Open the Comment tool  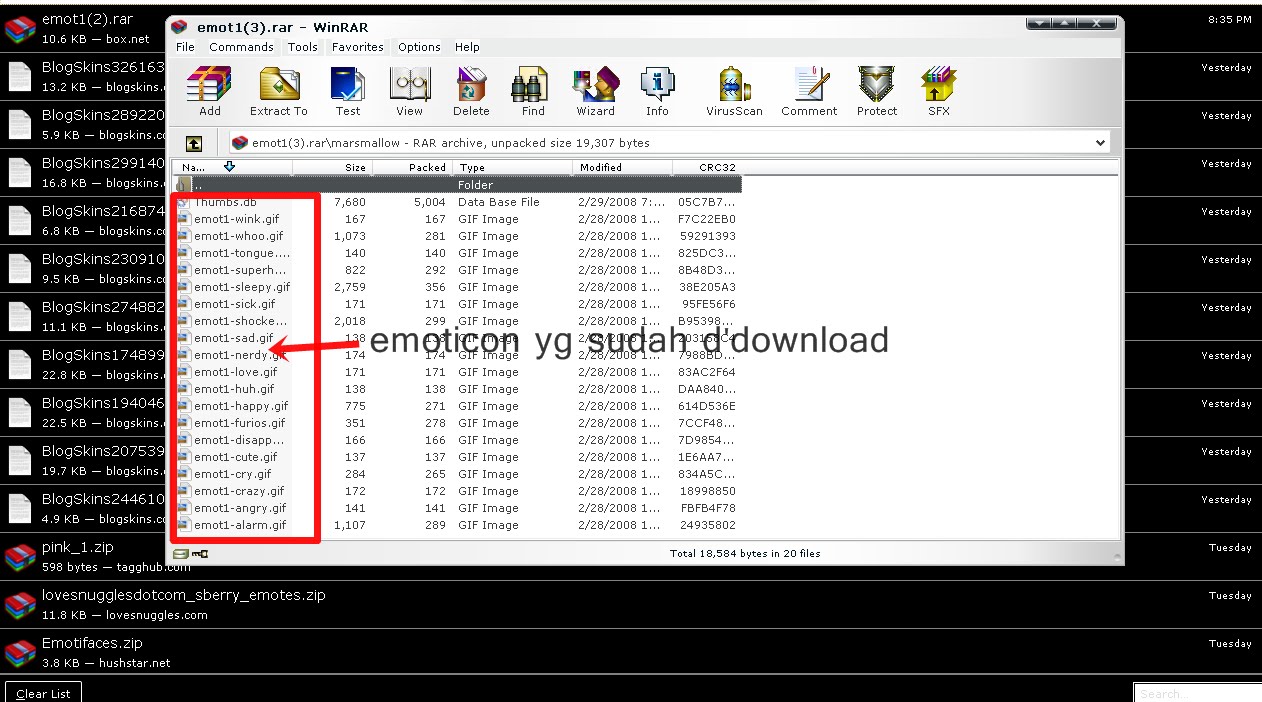809,92
